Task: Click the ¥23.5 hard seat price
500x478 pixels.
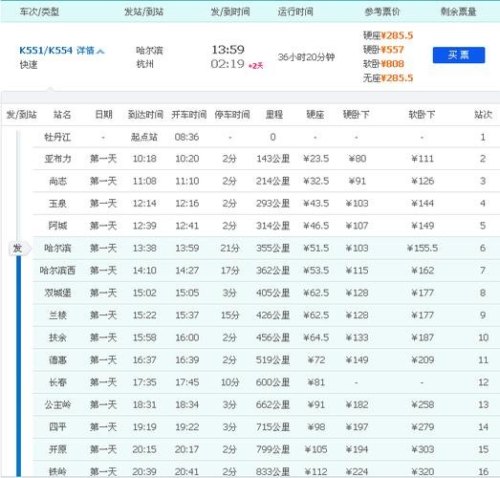Action: pyautogui.click(x=316, y=159)
